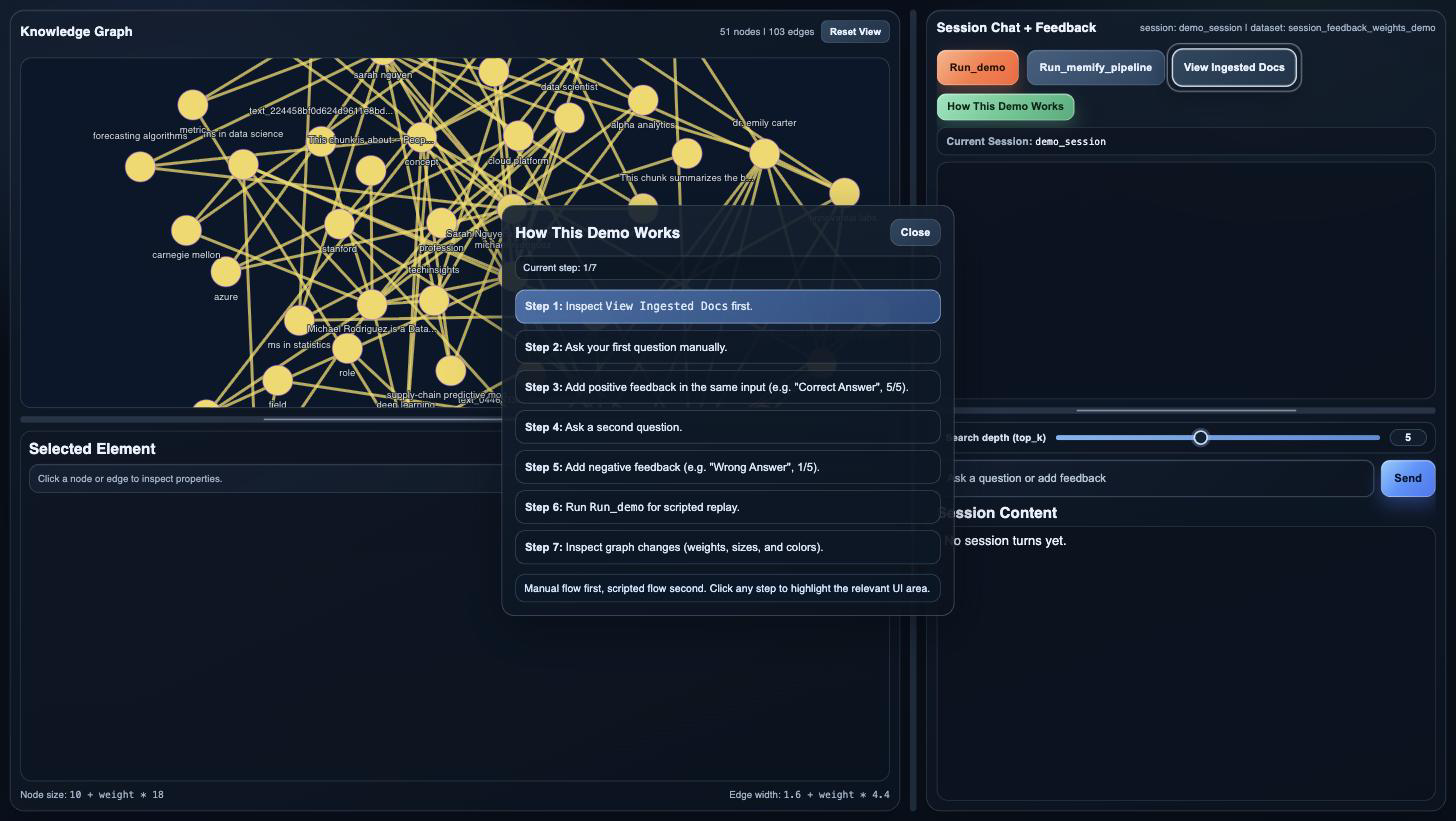Click the Edge width formula text
Viewport: 1456px width, 821px height.
(809, 795)
